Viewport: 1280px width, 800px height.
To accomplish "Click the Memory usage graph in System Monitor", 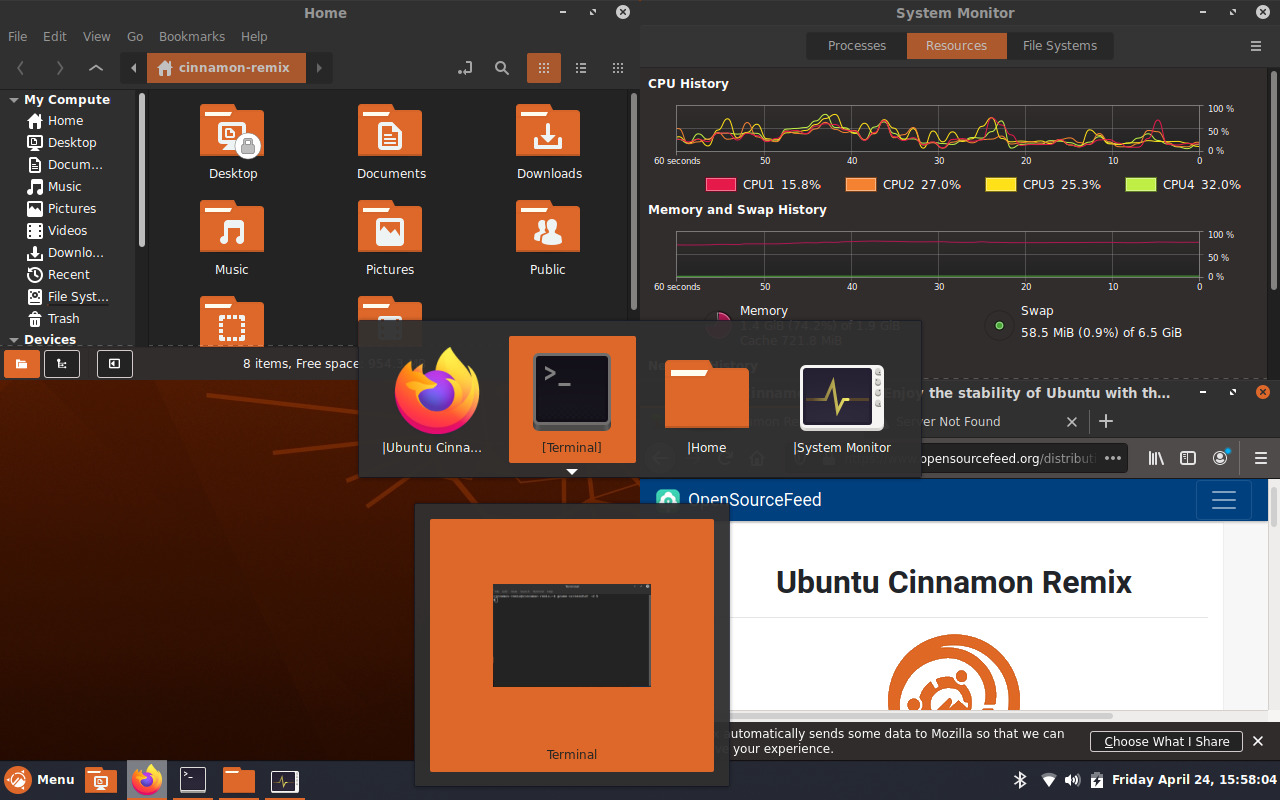I will [937, 255].
